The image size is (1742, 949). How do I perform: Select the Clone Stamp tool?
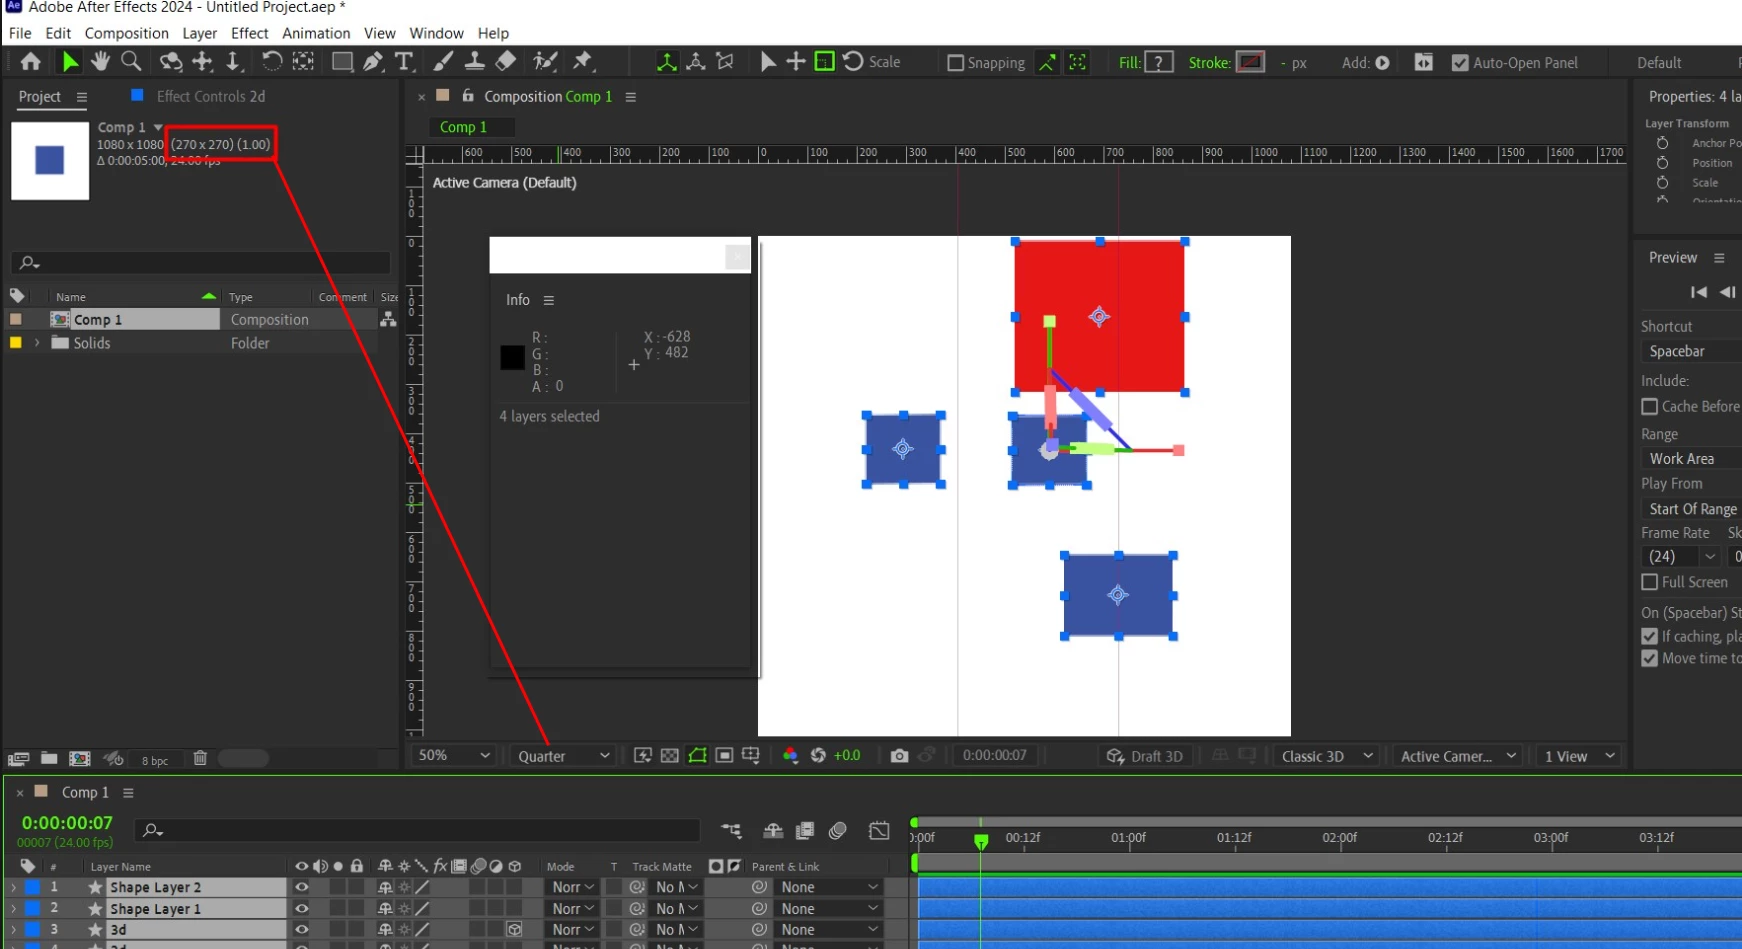(475, 62)
